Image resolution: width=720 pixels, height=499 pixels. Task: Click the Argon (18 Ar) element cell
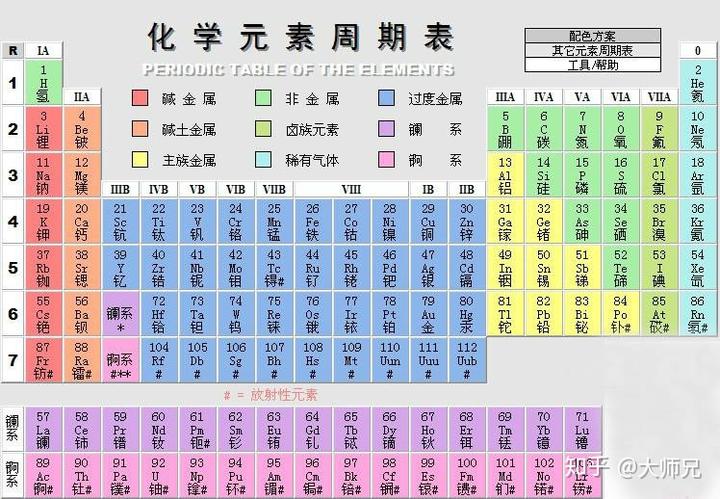tap(698, 175)
